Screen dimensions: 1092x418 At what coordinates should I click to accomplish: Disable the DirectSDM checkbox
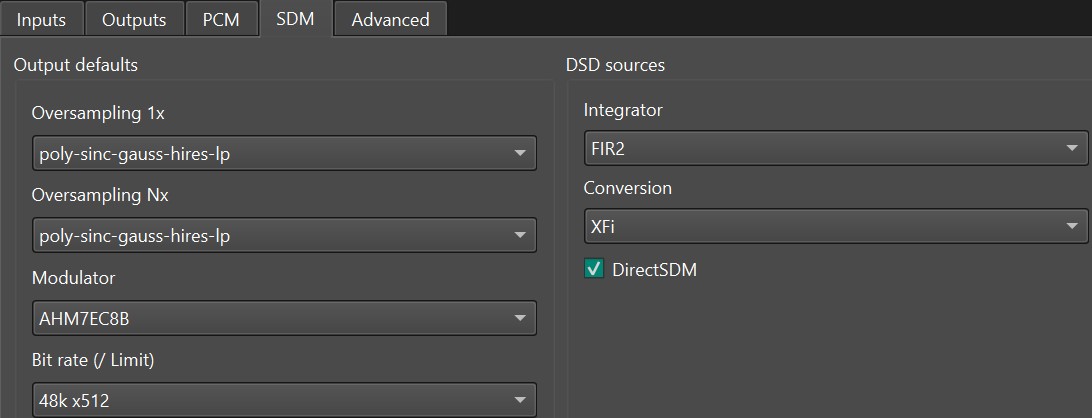(x=594, y=269)
